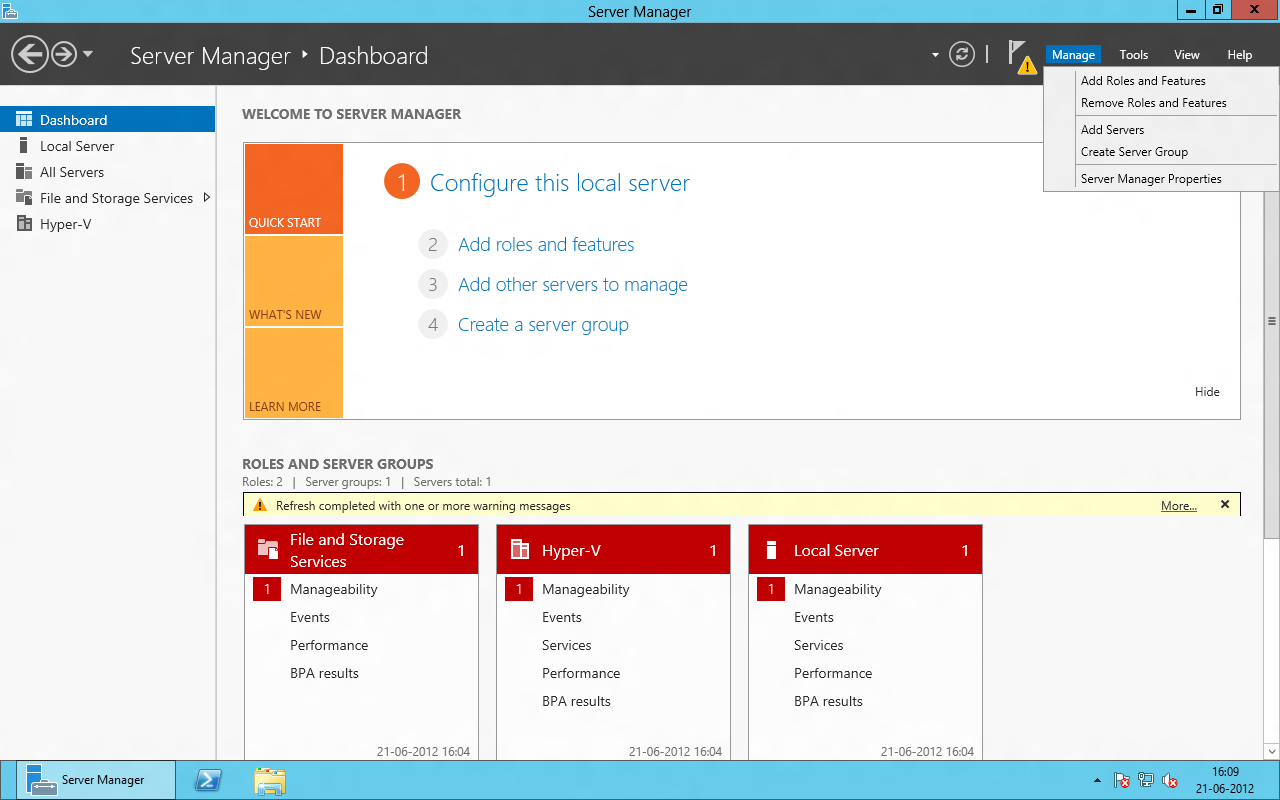
Task: Open the Manage menu
Action: point(1073,55)
